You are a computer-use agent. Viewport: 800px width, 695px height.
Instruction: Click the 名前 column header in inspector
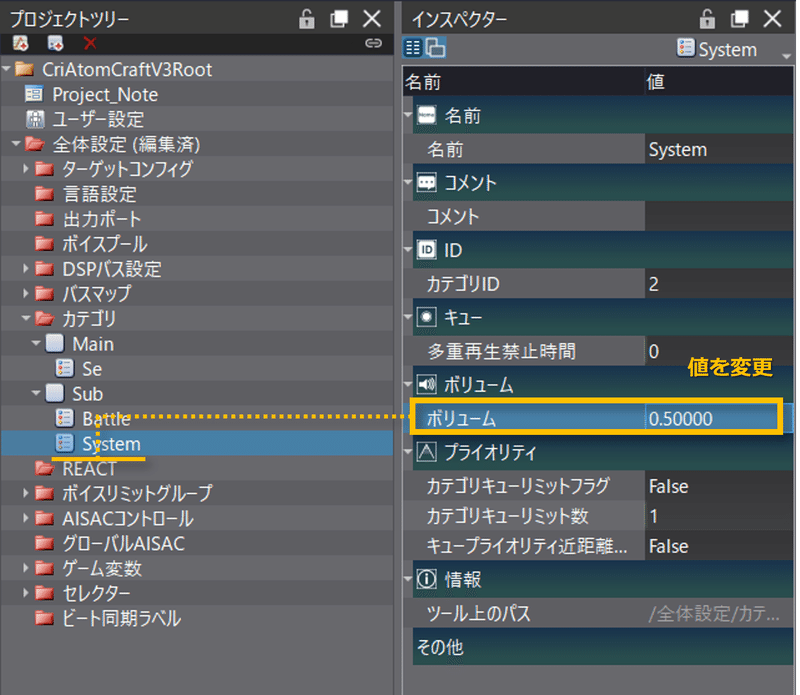click(x=524, y=82)
